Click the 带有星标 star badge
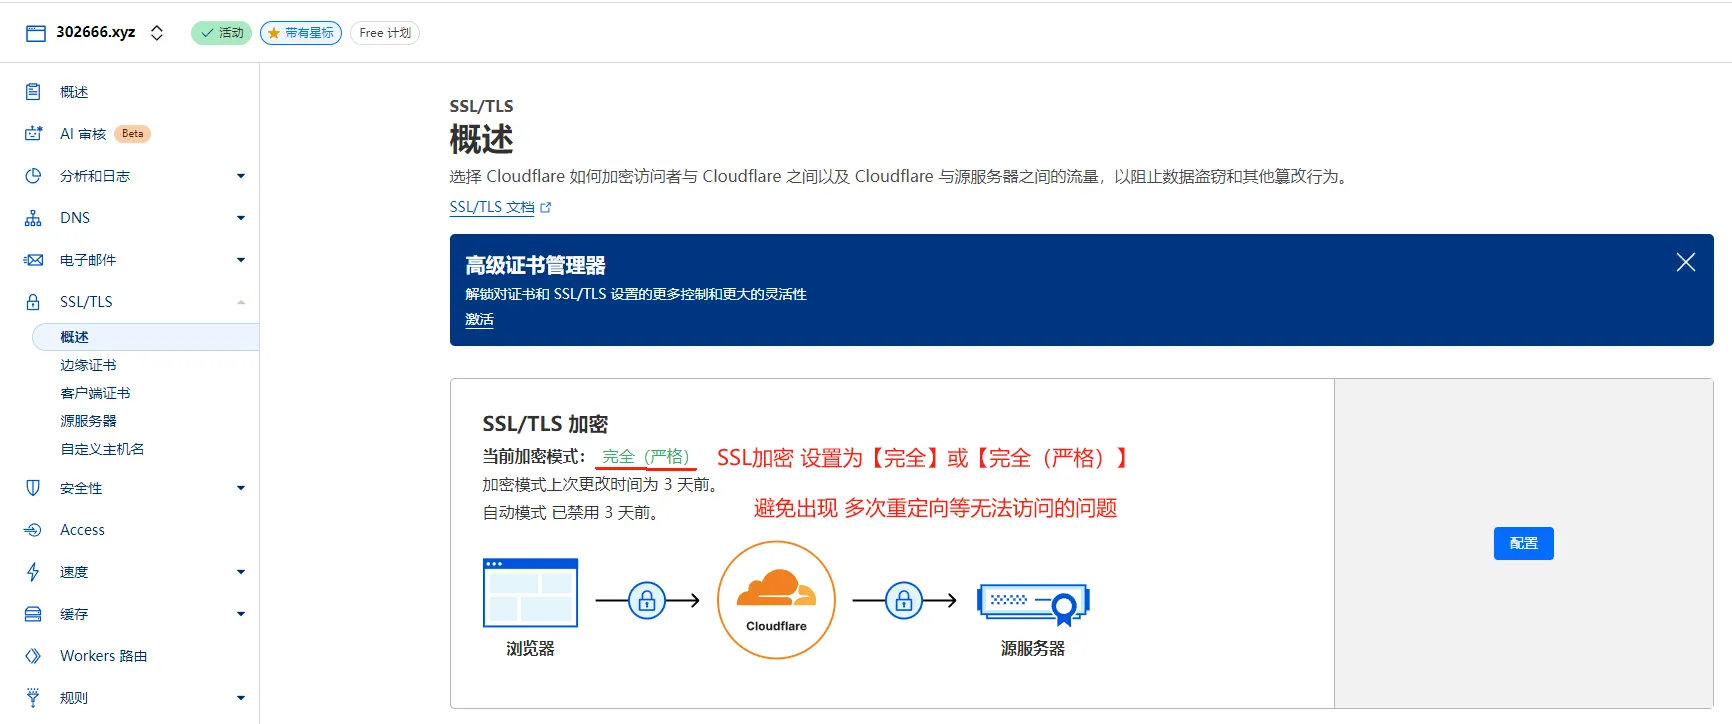 click(301, 33)
